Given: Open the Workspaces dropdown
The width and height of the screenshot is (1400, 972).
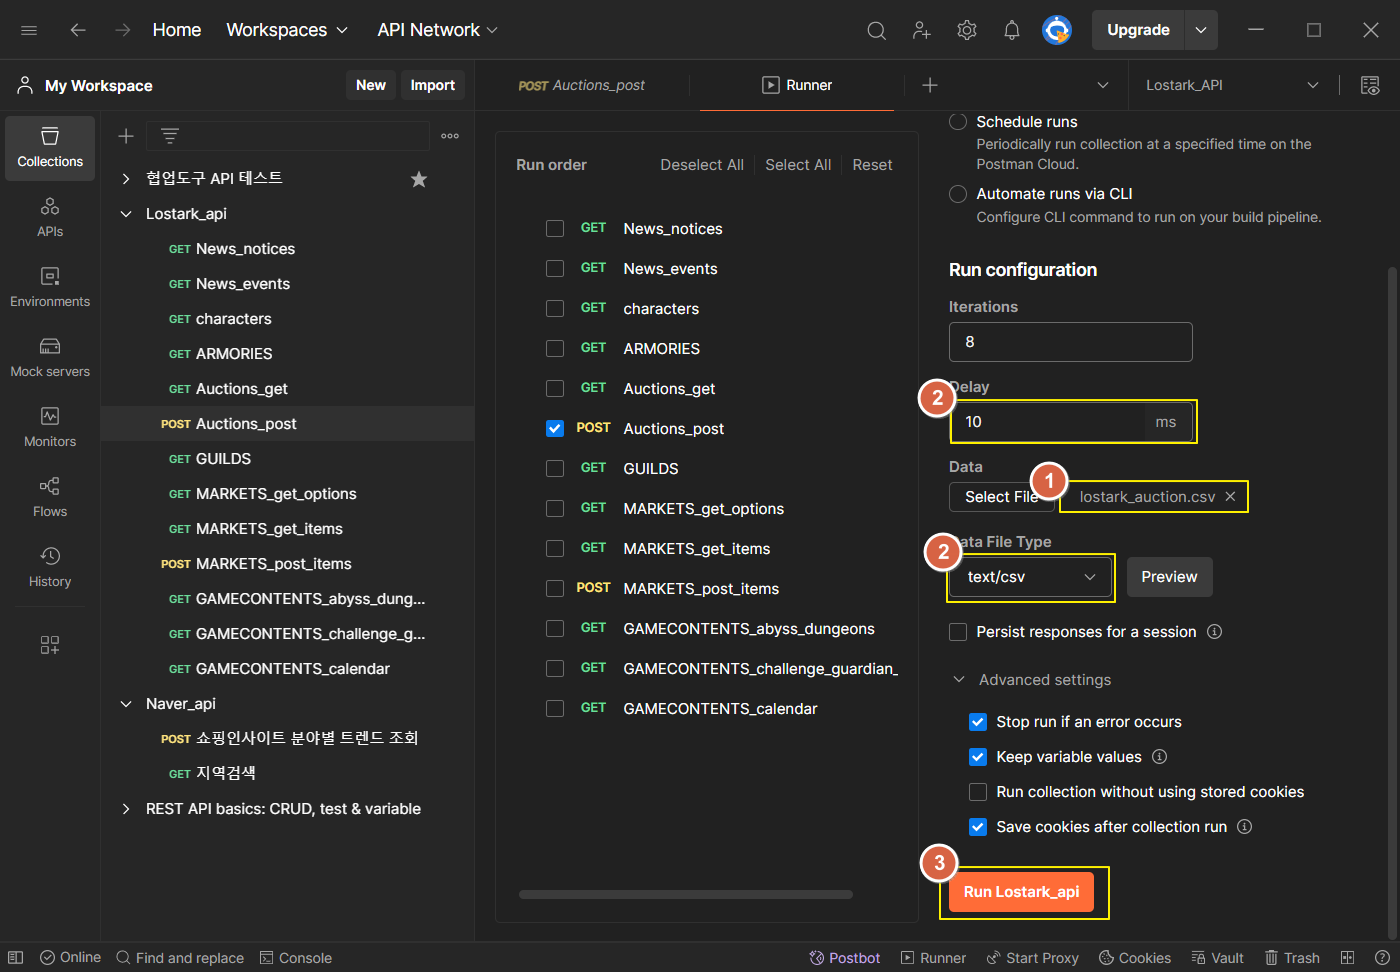Looking at the screenshot, I should click(x=287, y=30).
